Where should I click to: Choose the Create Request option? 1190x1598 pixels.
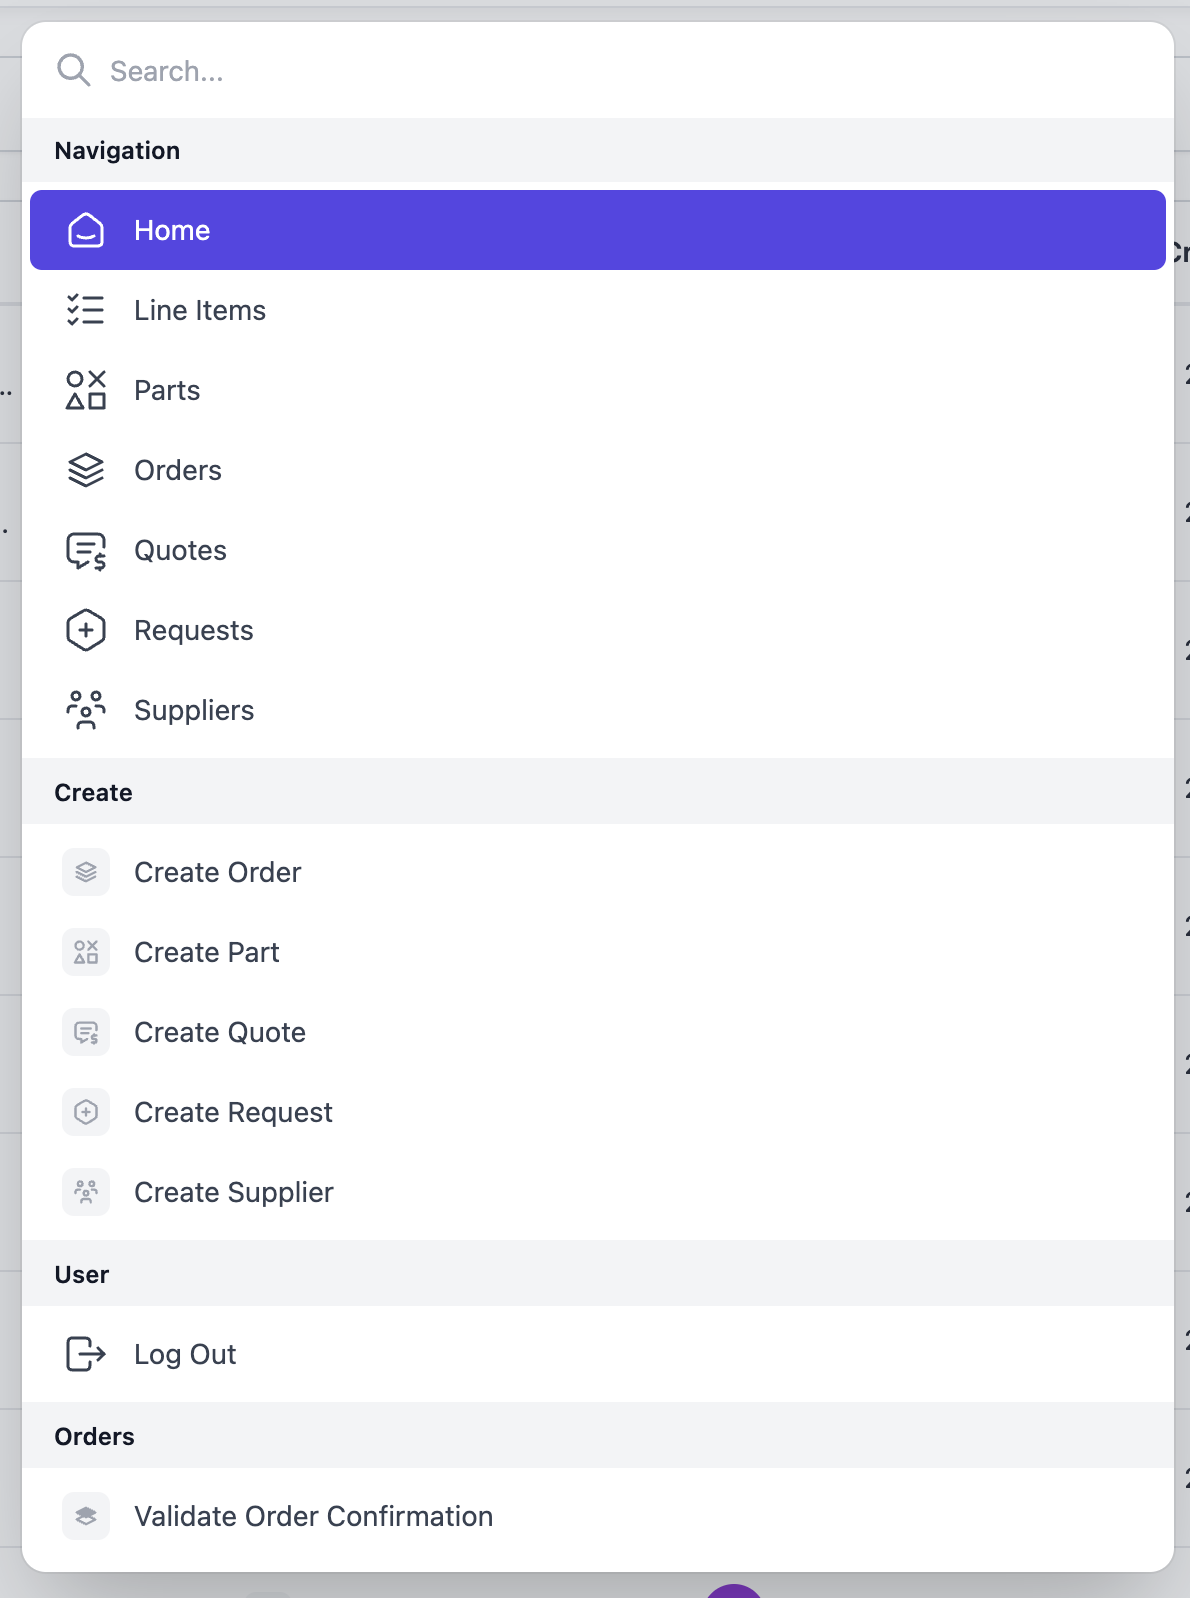point(233,1112)
